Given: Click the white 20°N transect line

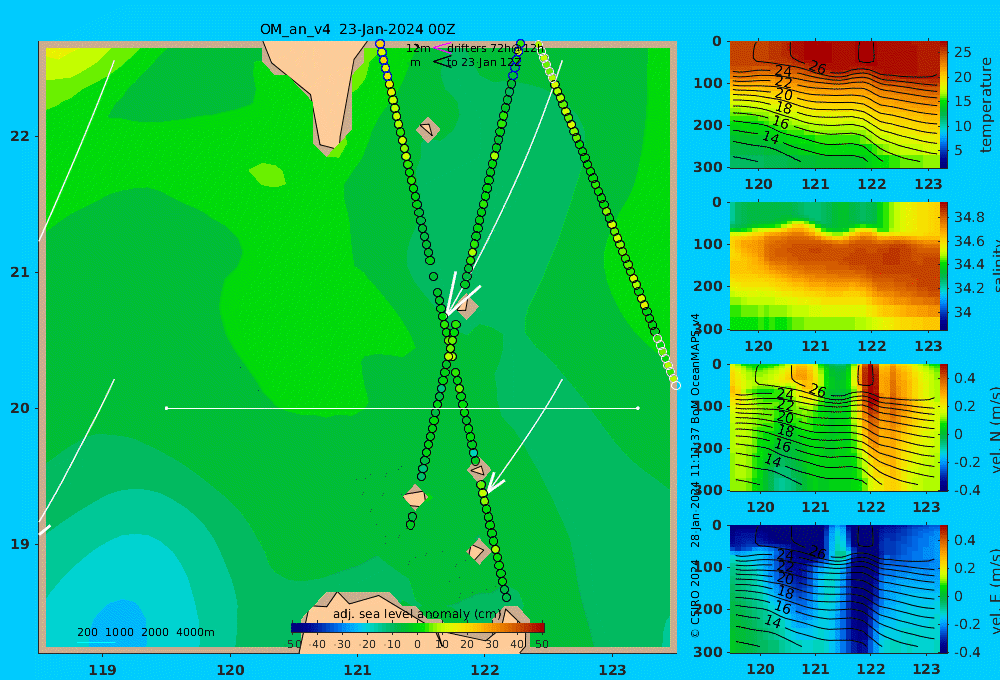Looking at the screenshot, I should (402, 408).
